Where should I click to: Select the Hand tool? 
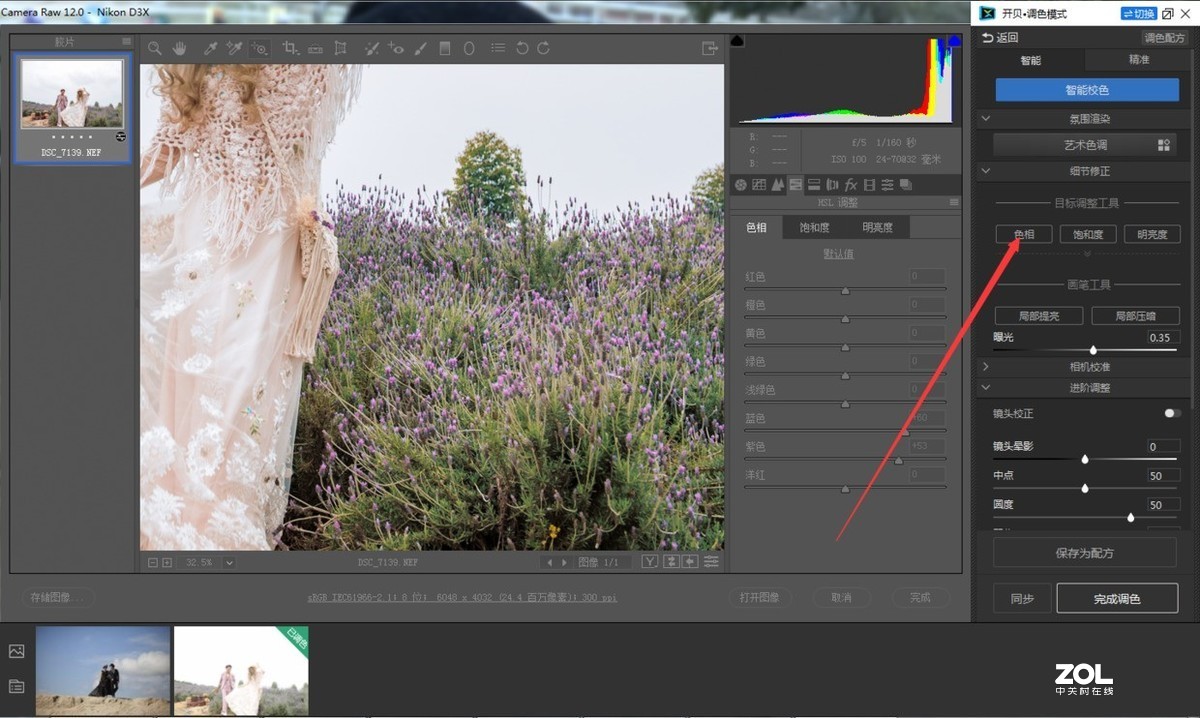click(180, 48)
